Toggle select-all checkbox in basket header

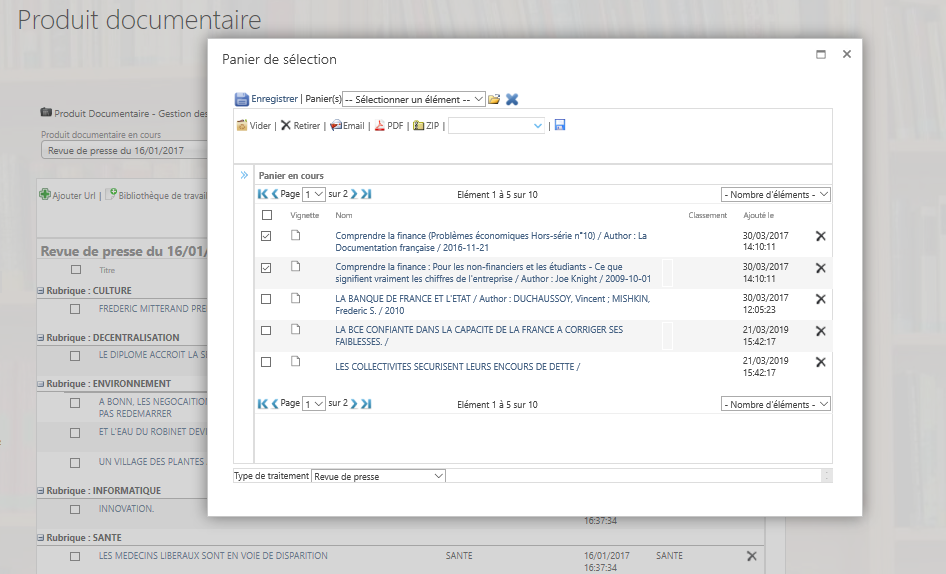point(267,215)
